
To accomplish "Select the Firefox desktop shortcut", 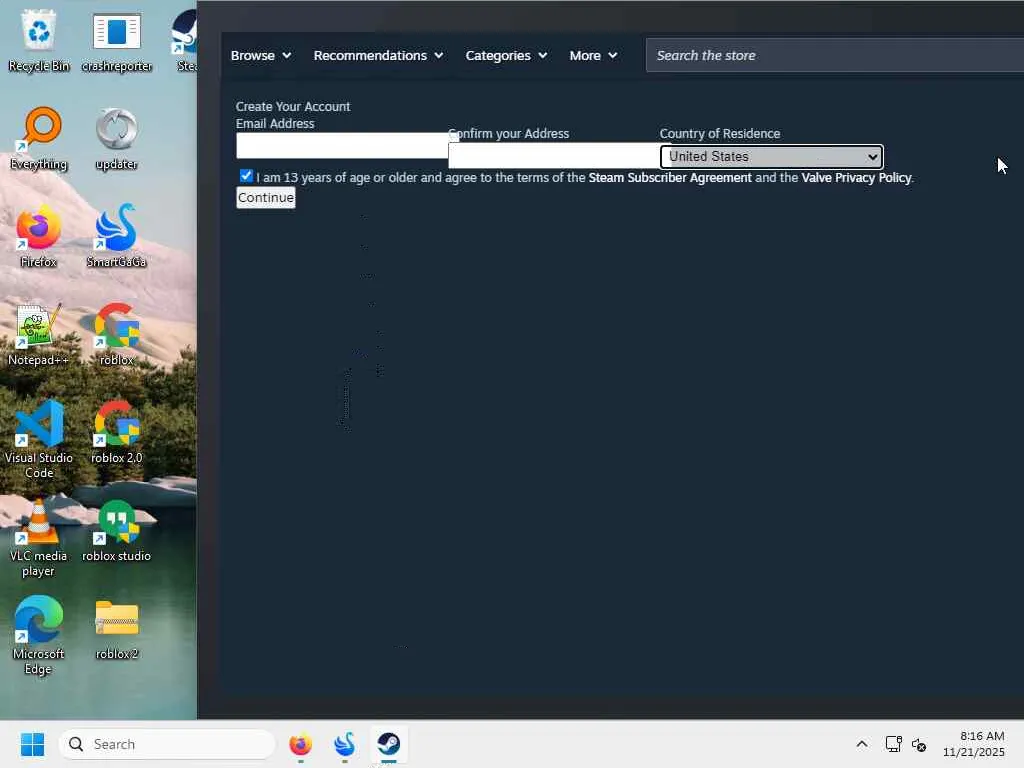I will 39,236.
